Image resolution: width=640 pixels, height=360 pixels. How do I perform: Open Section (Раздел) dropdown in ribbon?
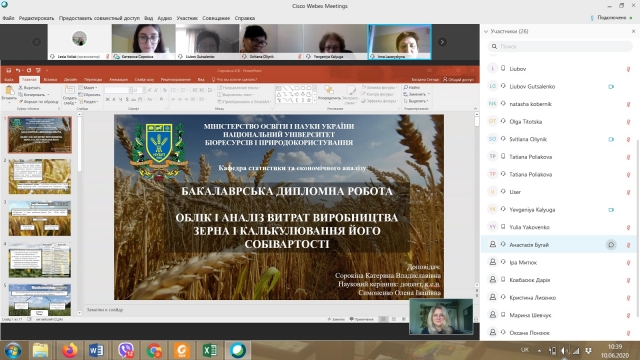tap(88, 102)
